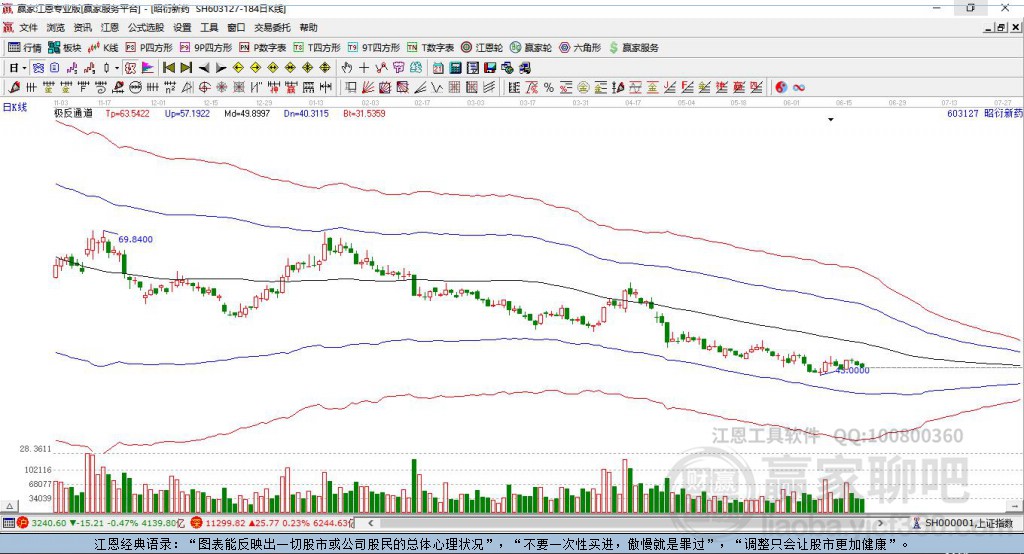Open the P数字表 tool

coord(263,48)
